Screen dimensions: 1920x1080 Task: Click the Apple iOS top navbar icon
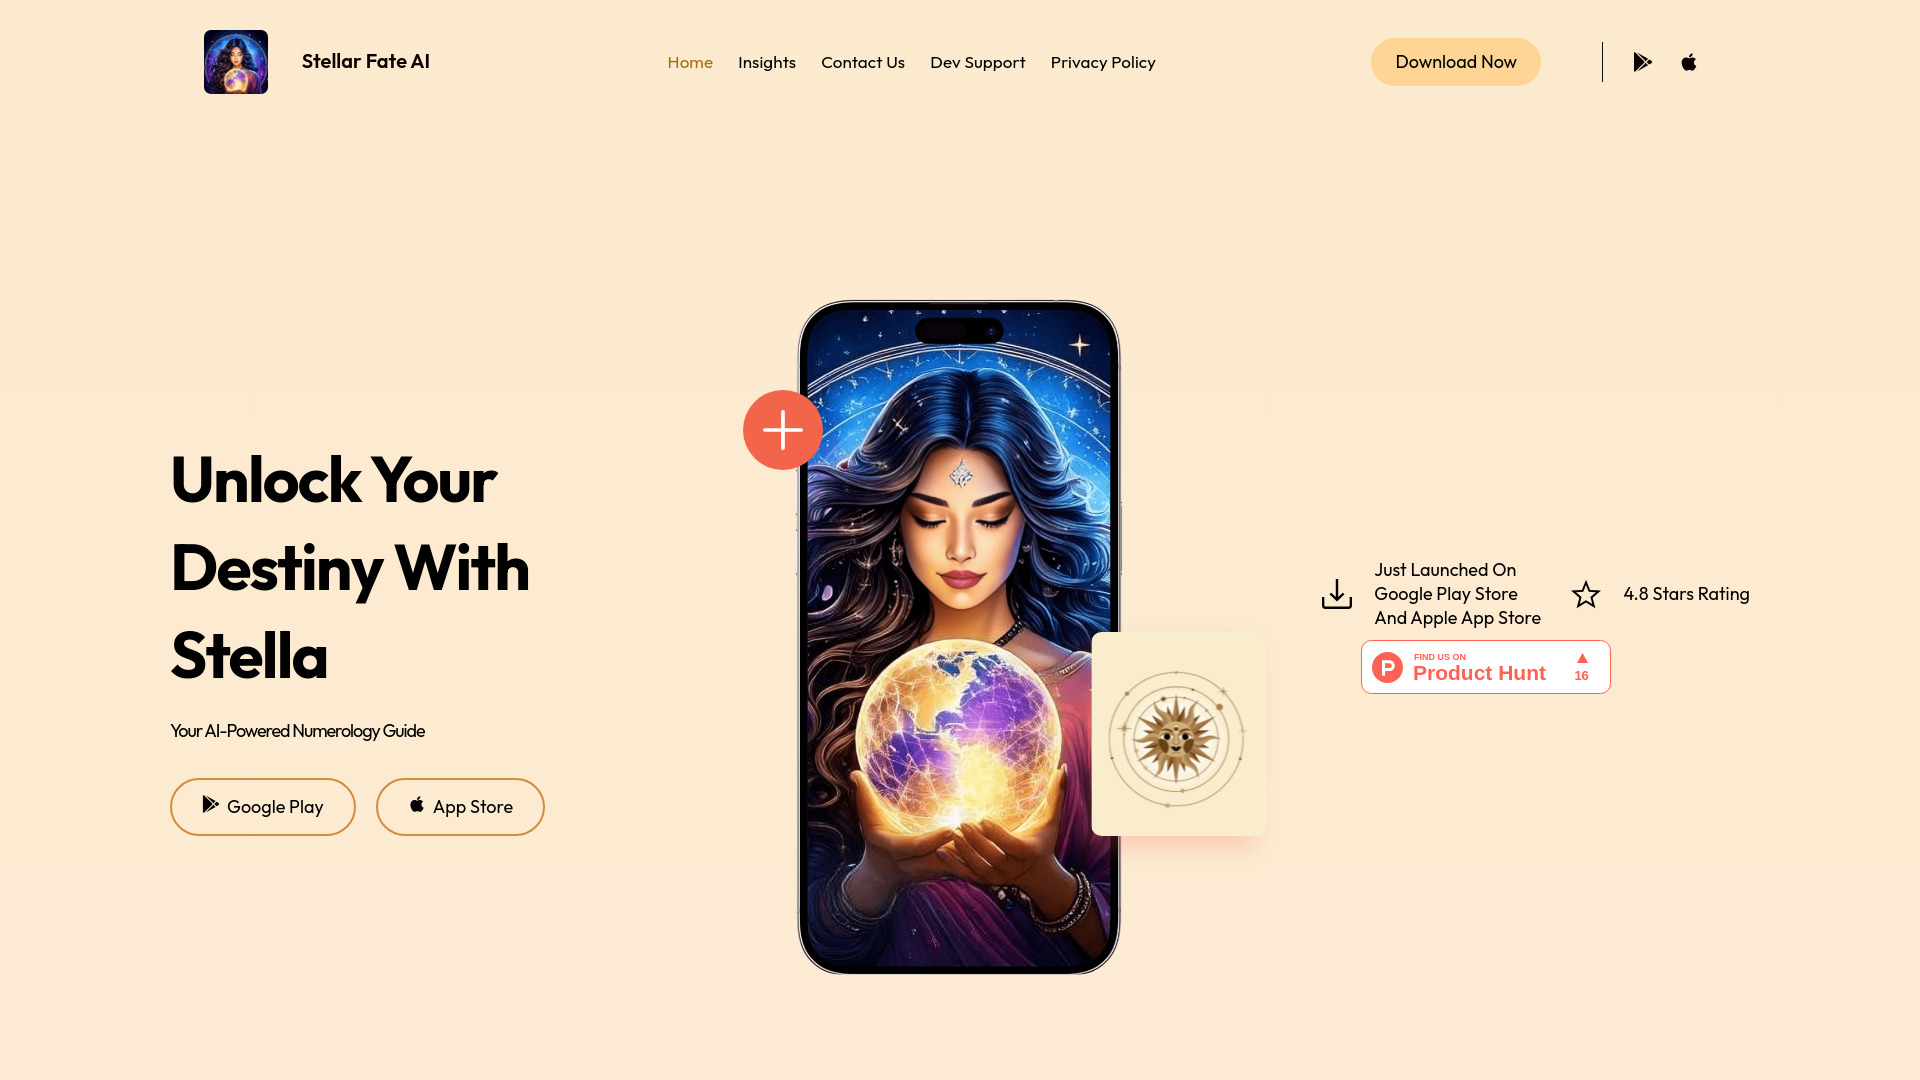coord(1688,62)
